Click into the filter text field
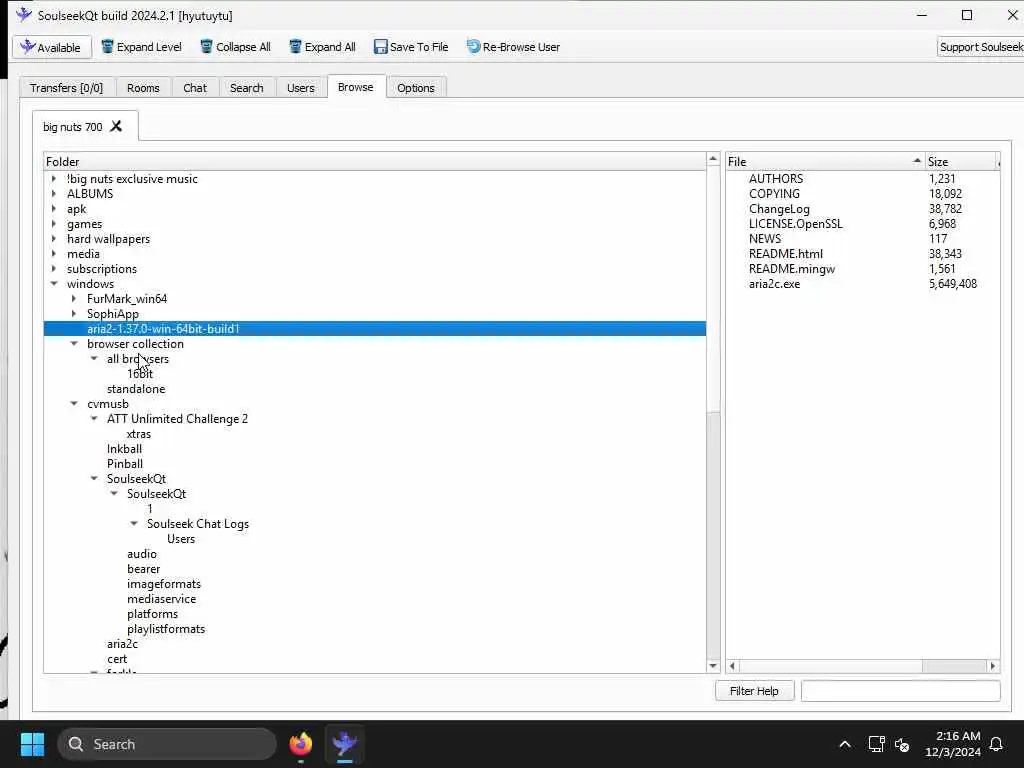The height and width of the screenshot is (768, 1024). (x=901, y=691)
